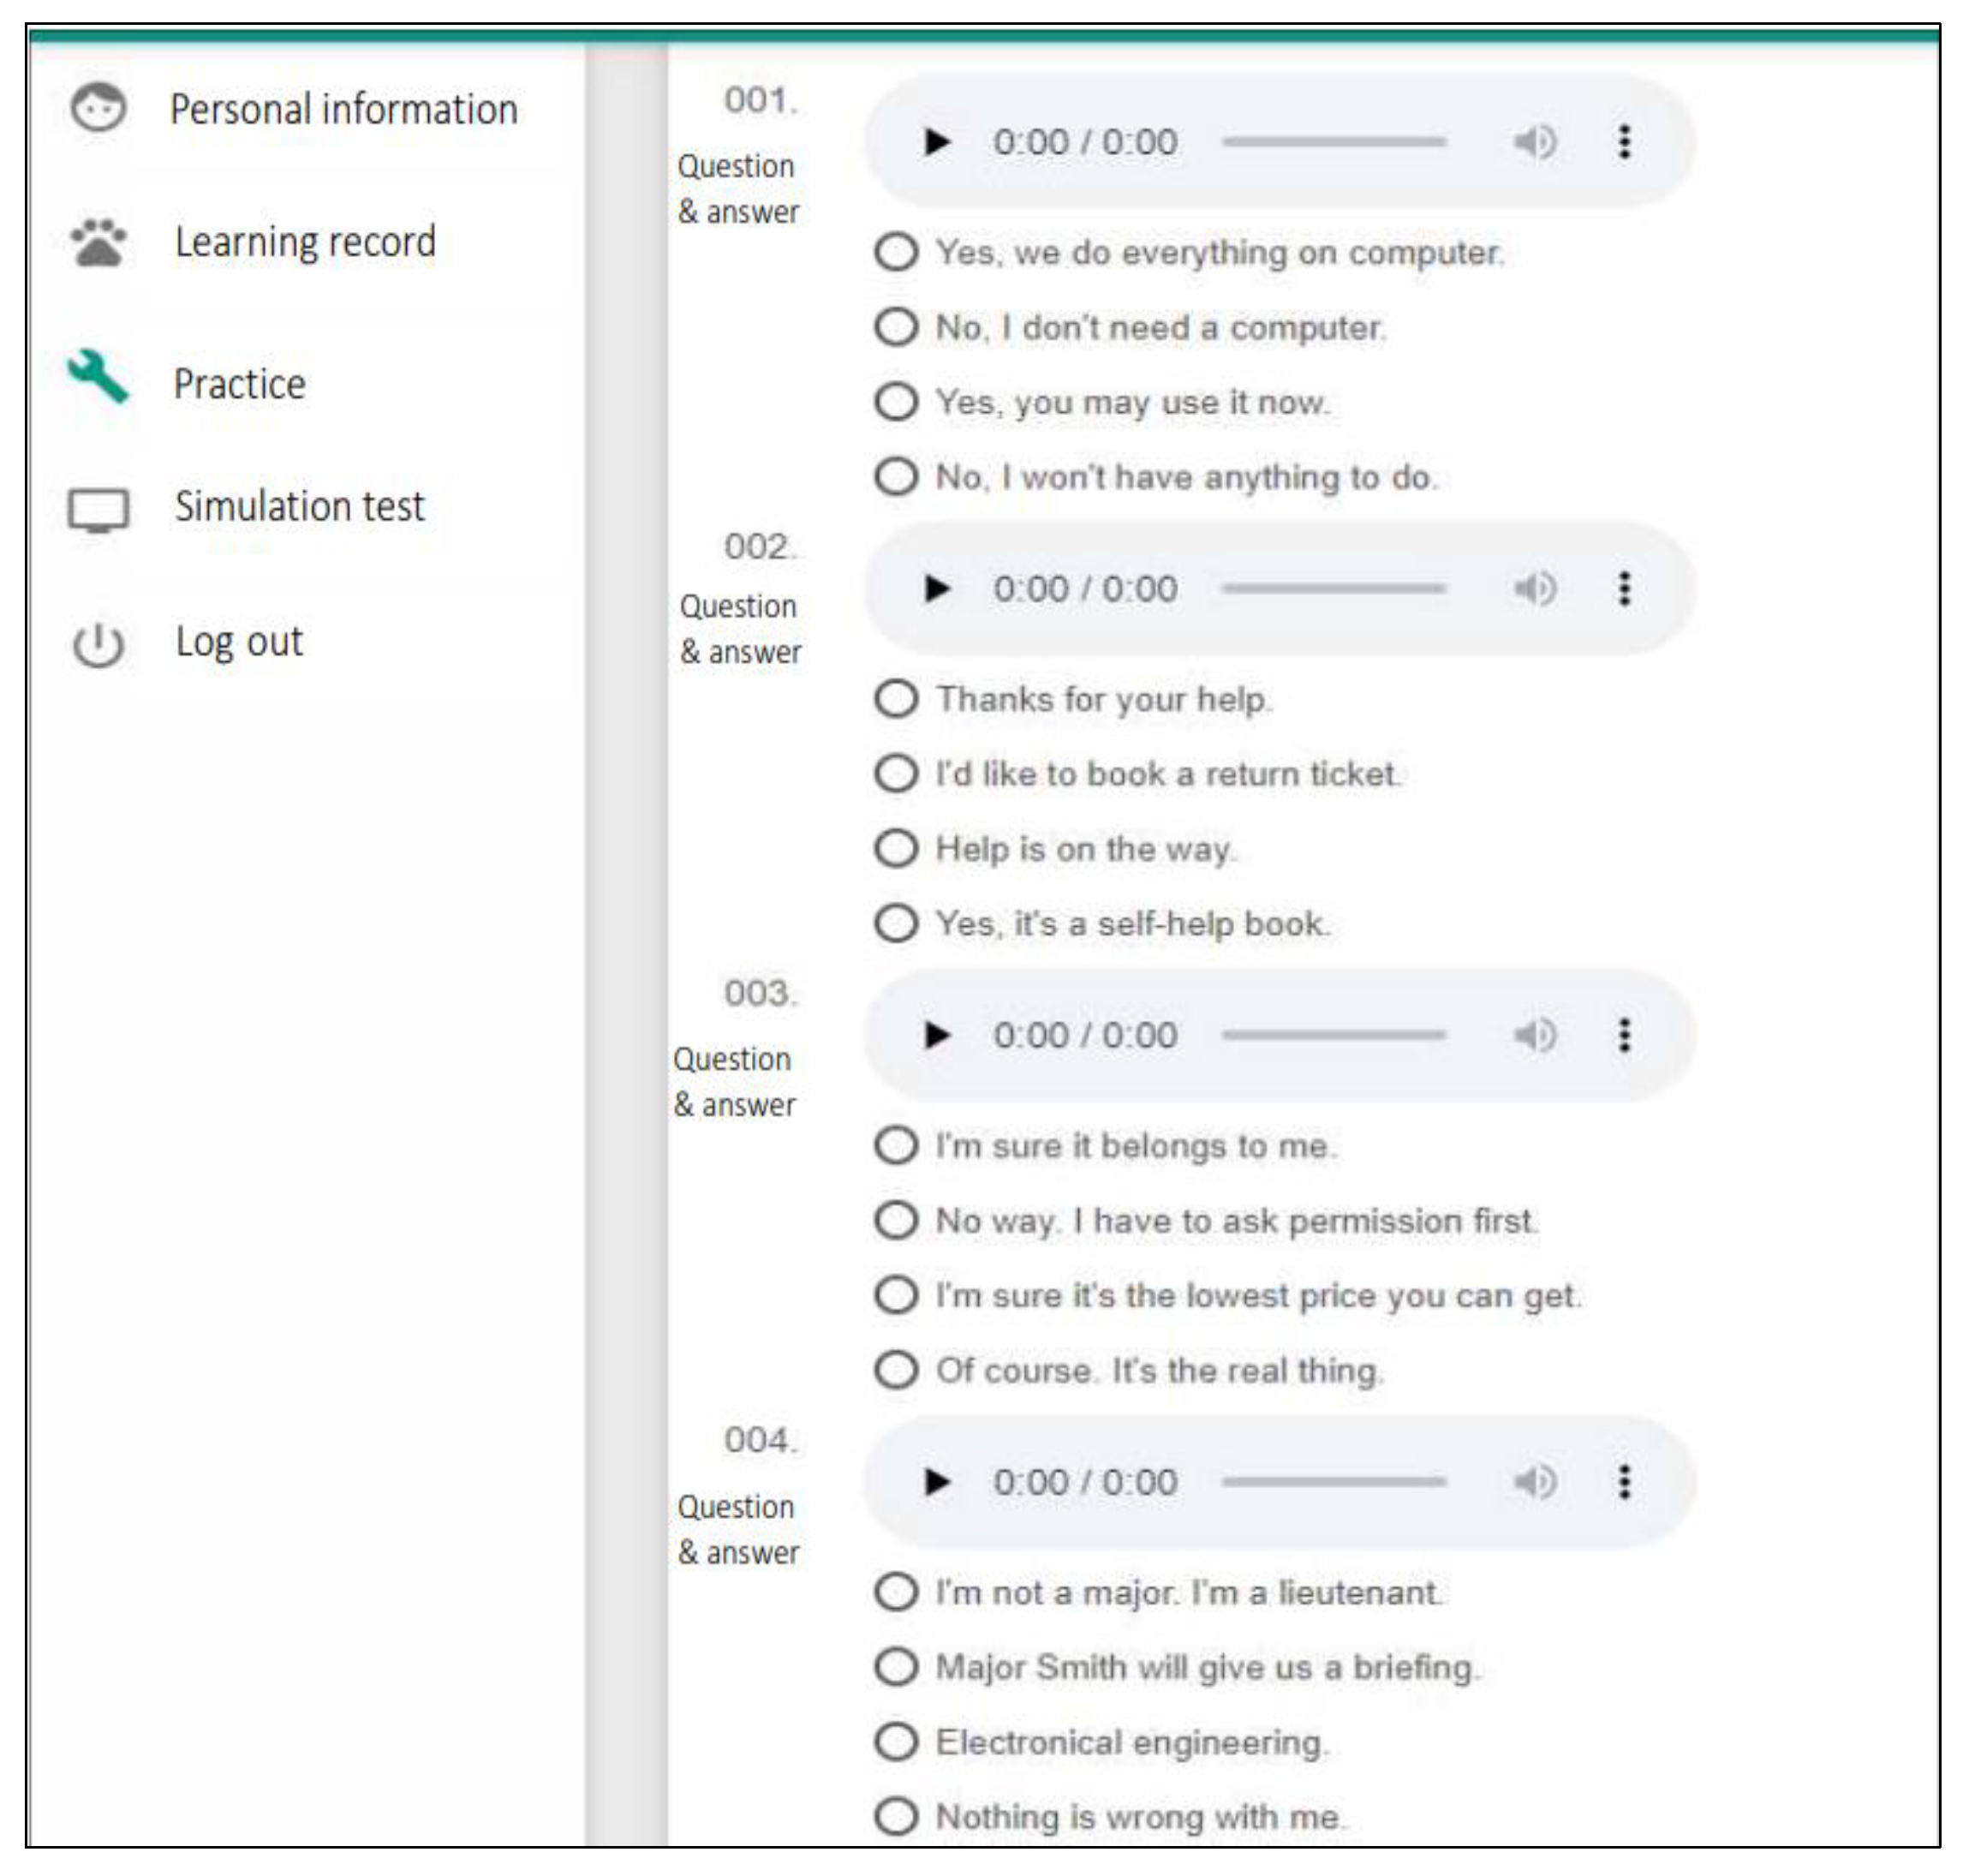The height and width of the screenshot is (1876, 1969).
Task: Click the paw icon for Learning record
Action: coord(98,242)
